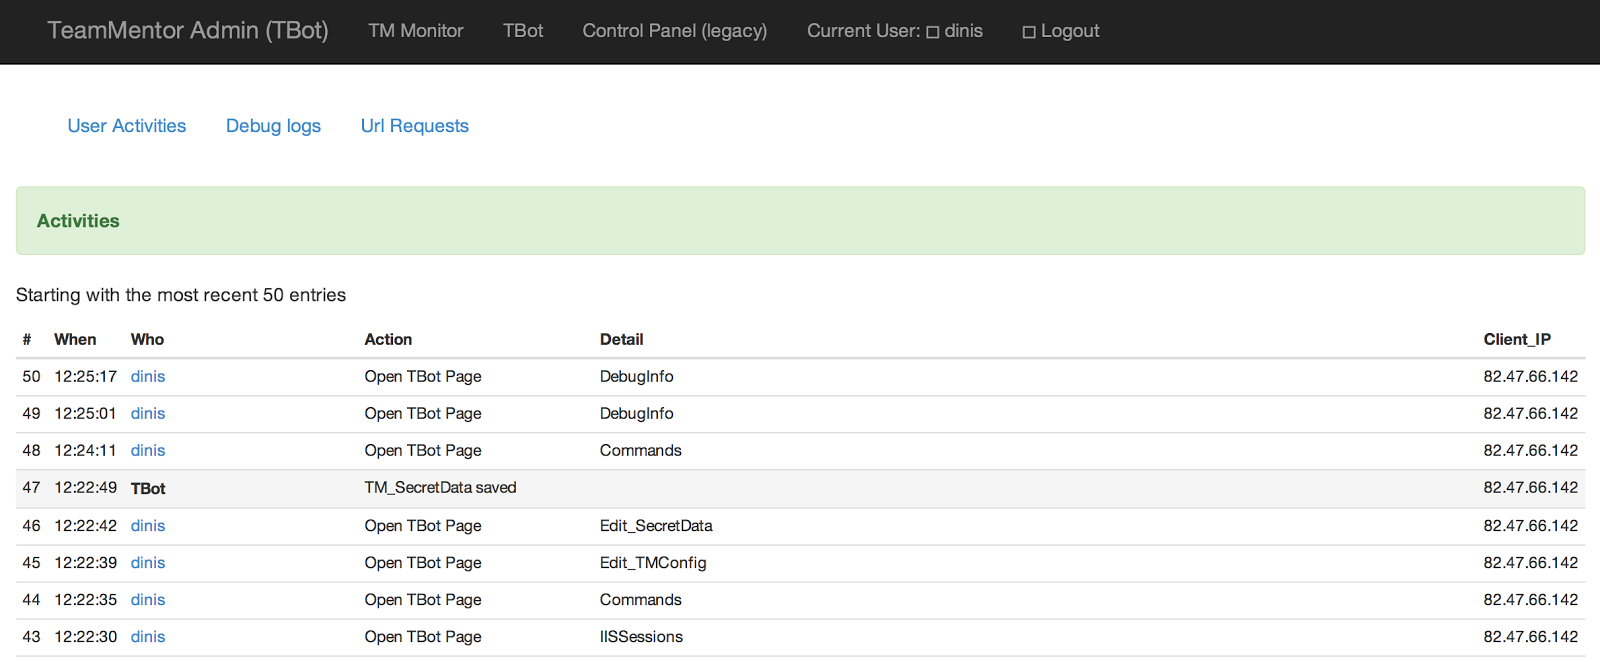Click entry number 47
The height and width of the screenshot is (662, 1600).
pyautogui.click(x=31, y=488)
